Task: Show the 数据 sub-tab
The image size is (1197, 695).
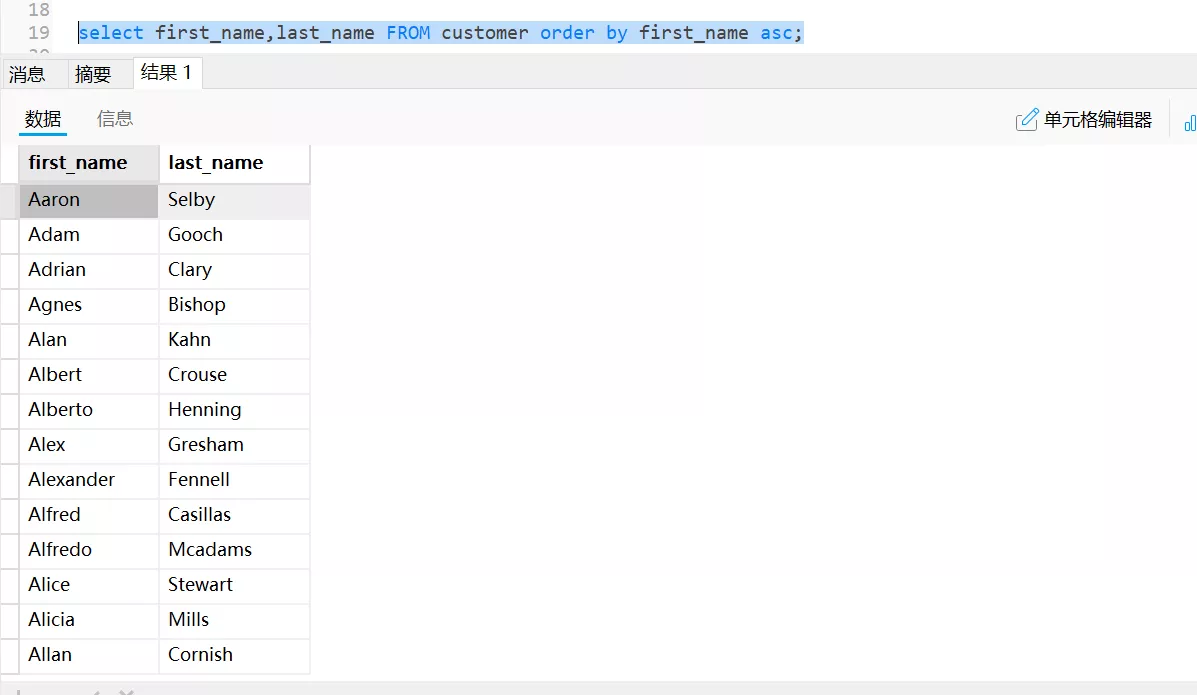Action: (43, 119)
